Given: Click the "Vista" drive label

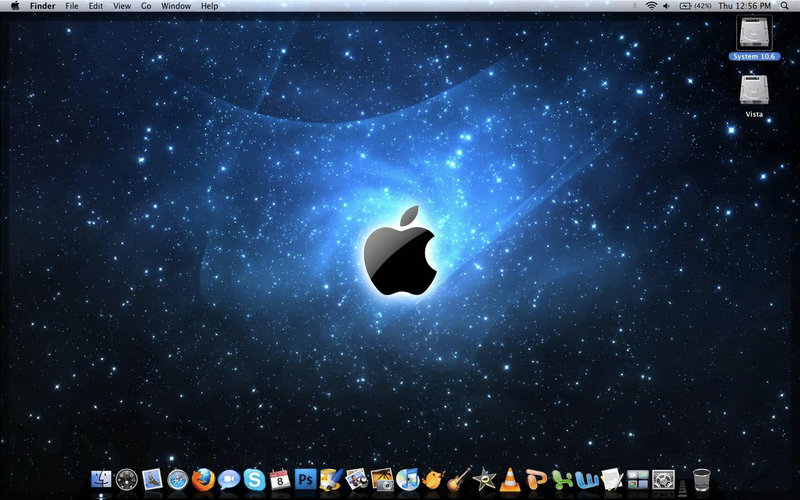Looking at the screenshot, I should pyautogui.click(x=754, y=114).
